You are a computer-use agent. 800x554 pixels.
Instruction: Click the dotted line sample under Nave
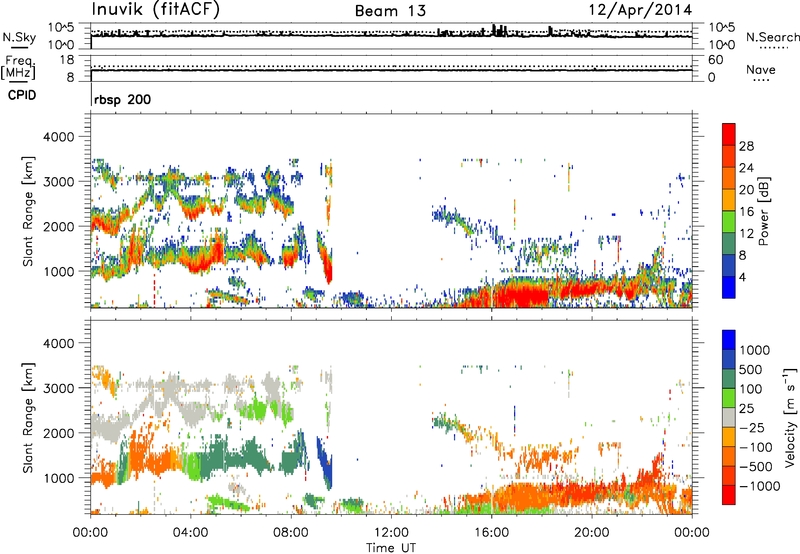pos(761,81)
